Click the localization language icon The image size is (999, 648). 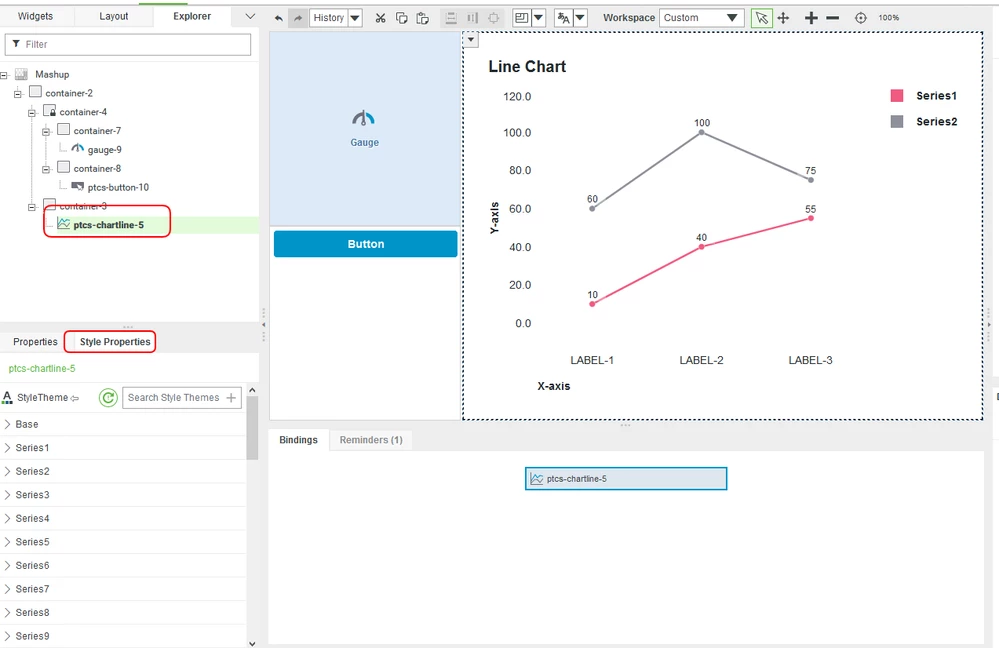pyautogui.click(x=563, y=18)
